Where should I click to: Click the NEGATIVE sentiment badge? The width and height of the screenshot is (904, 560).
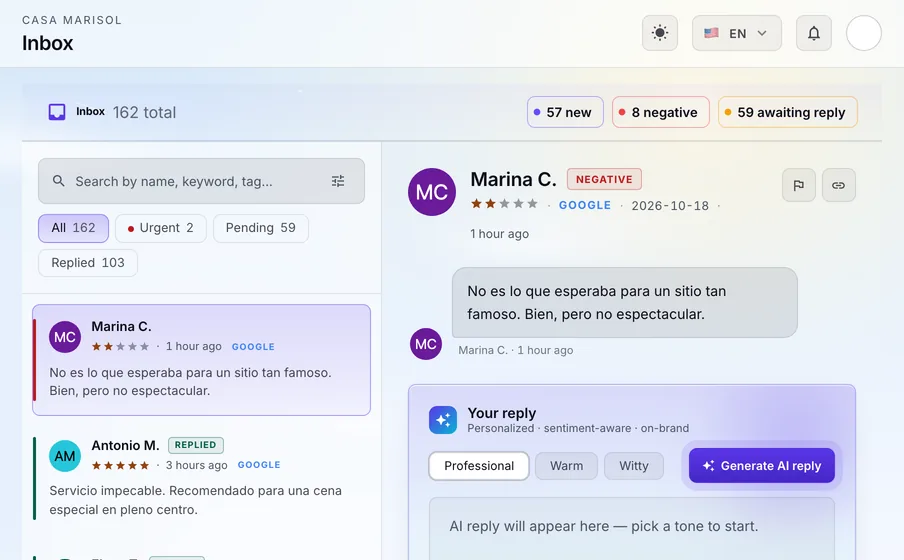point(604,179)
